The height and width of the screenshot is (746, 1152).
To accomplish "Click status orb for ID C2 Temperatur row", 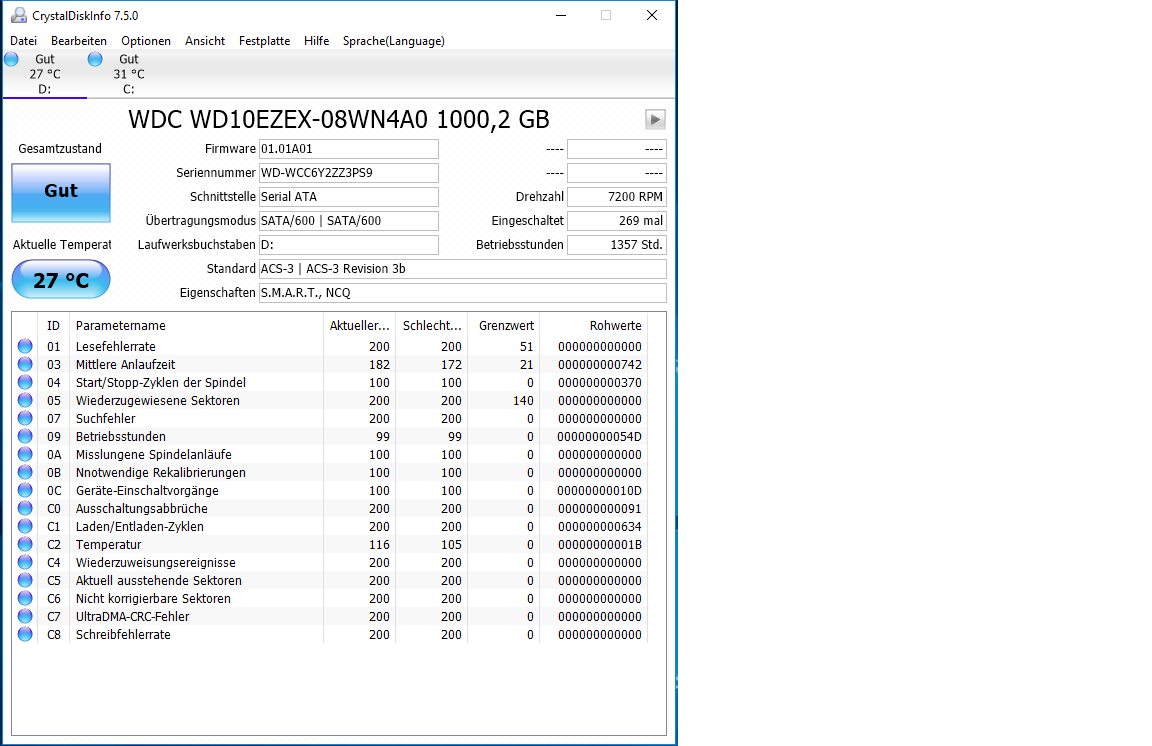I will (x=25, y=545).
